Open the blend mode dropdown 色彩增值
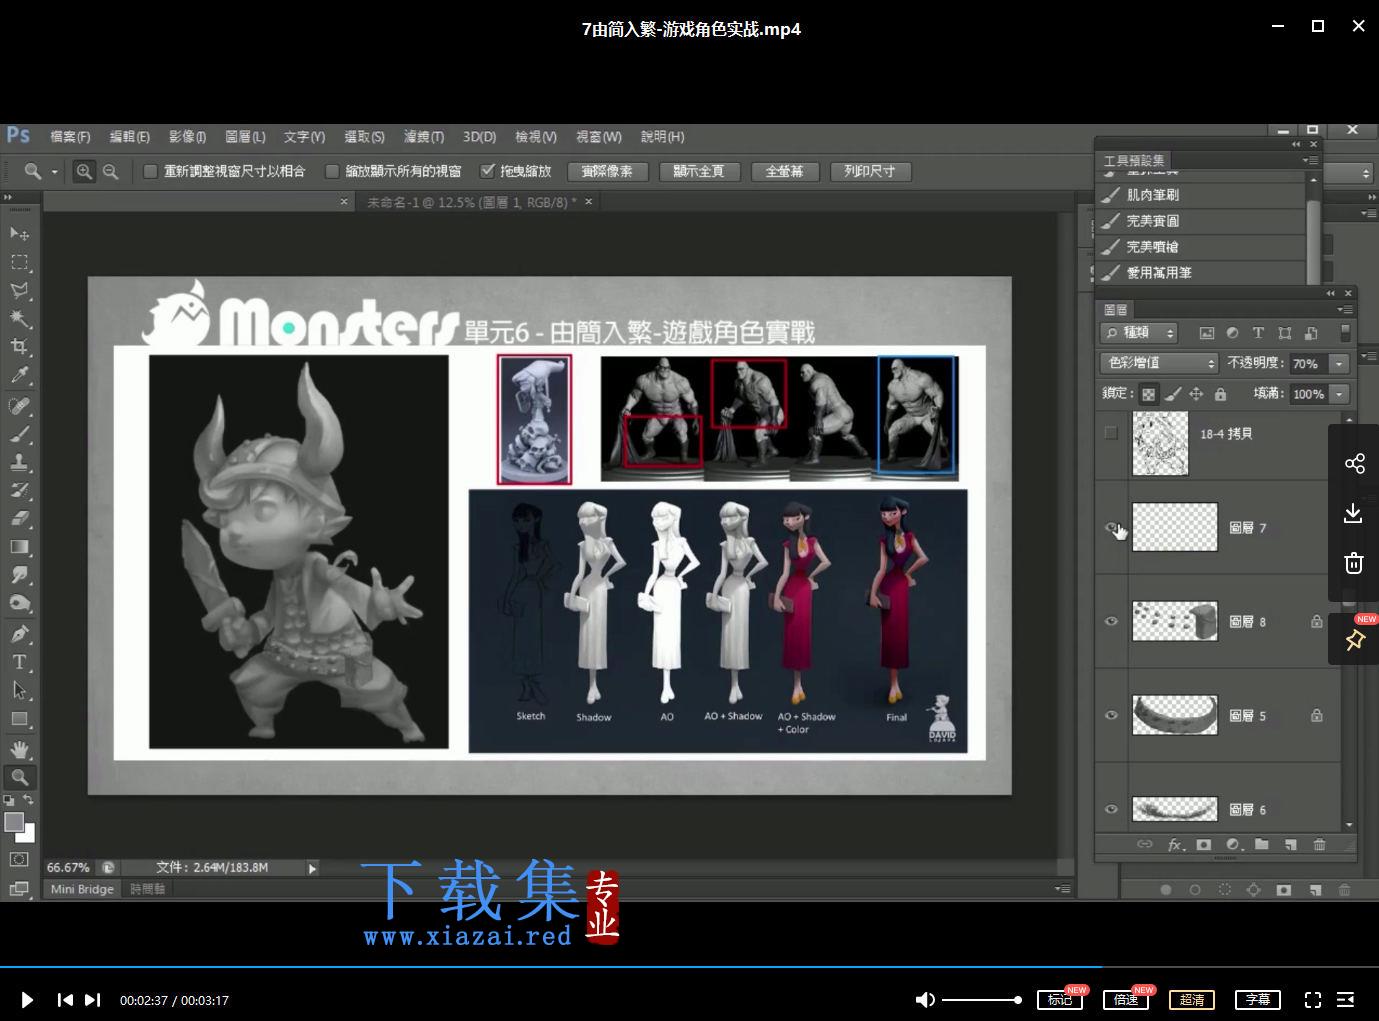Image resolution: width=1379 pixels, height=1021 pixels. pos(1159,363)
